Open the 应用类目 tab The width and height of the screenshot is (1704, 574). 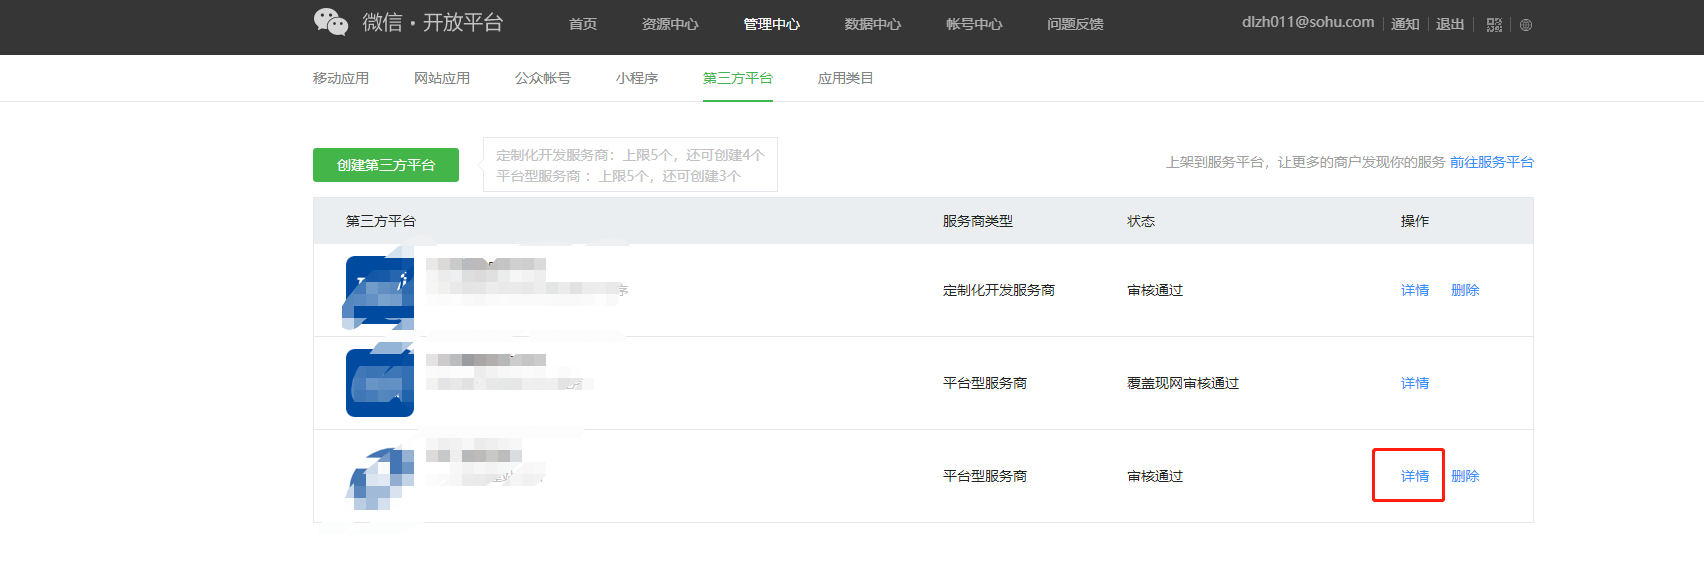(x=845, y=78)
